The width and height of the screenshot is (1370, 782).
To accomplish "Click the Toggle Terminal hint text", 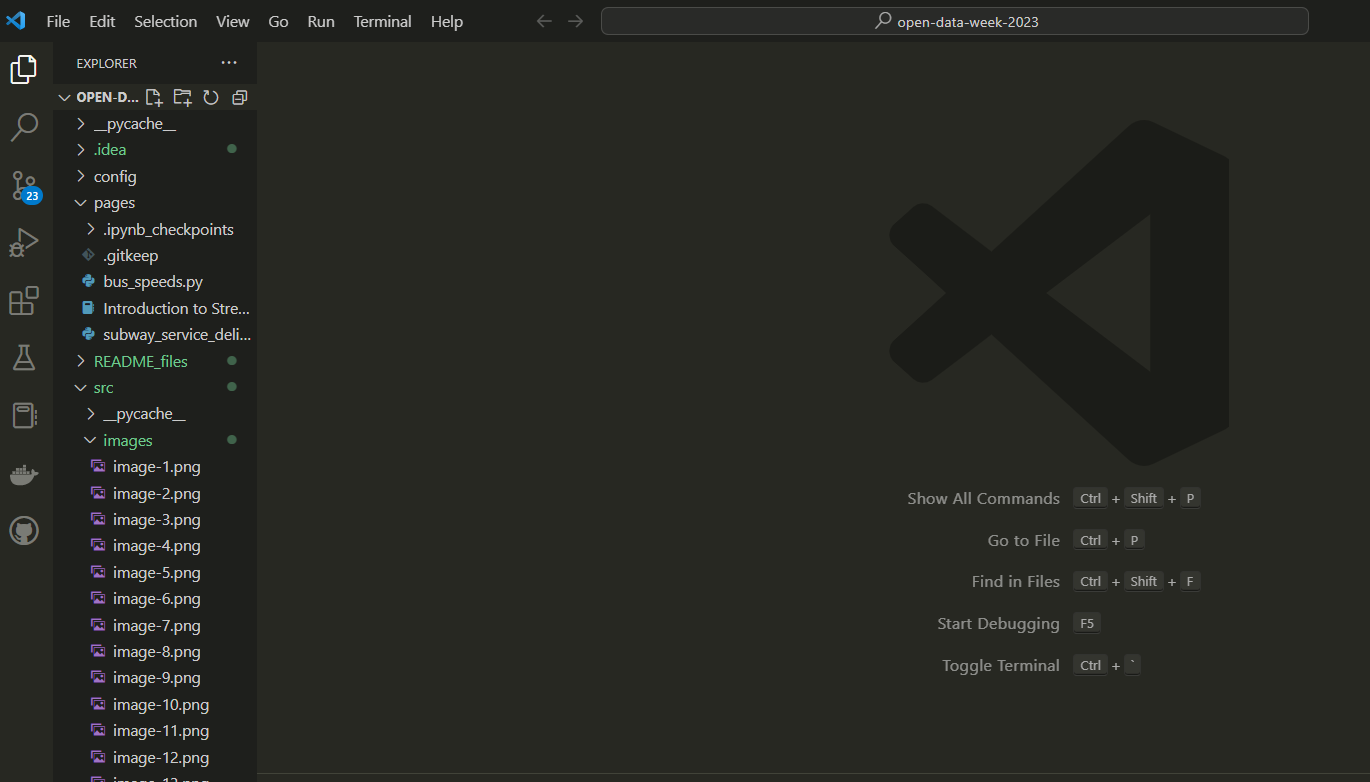I will tap(1000, 665).
